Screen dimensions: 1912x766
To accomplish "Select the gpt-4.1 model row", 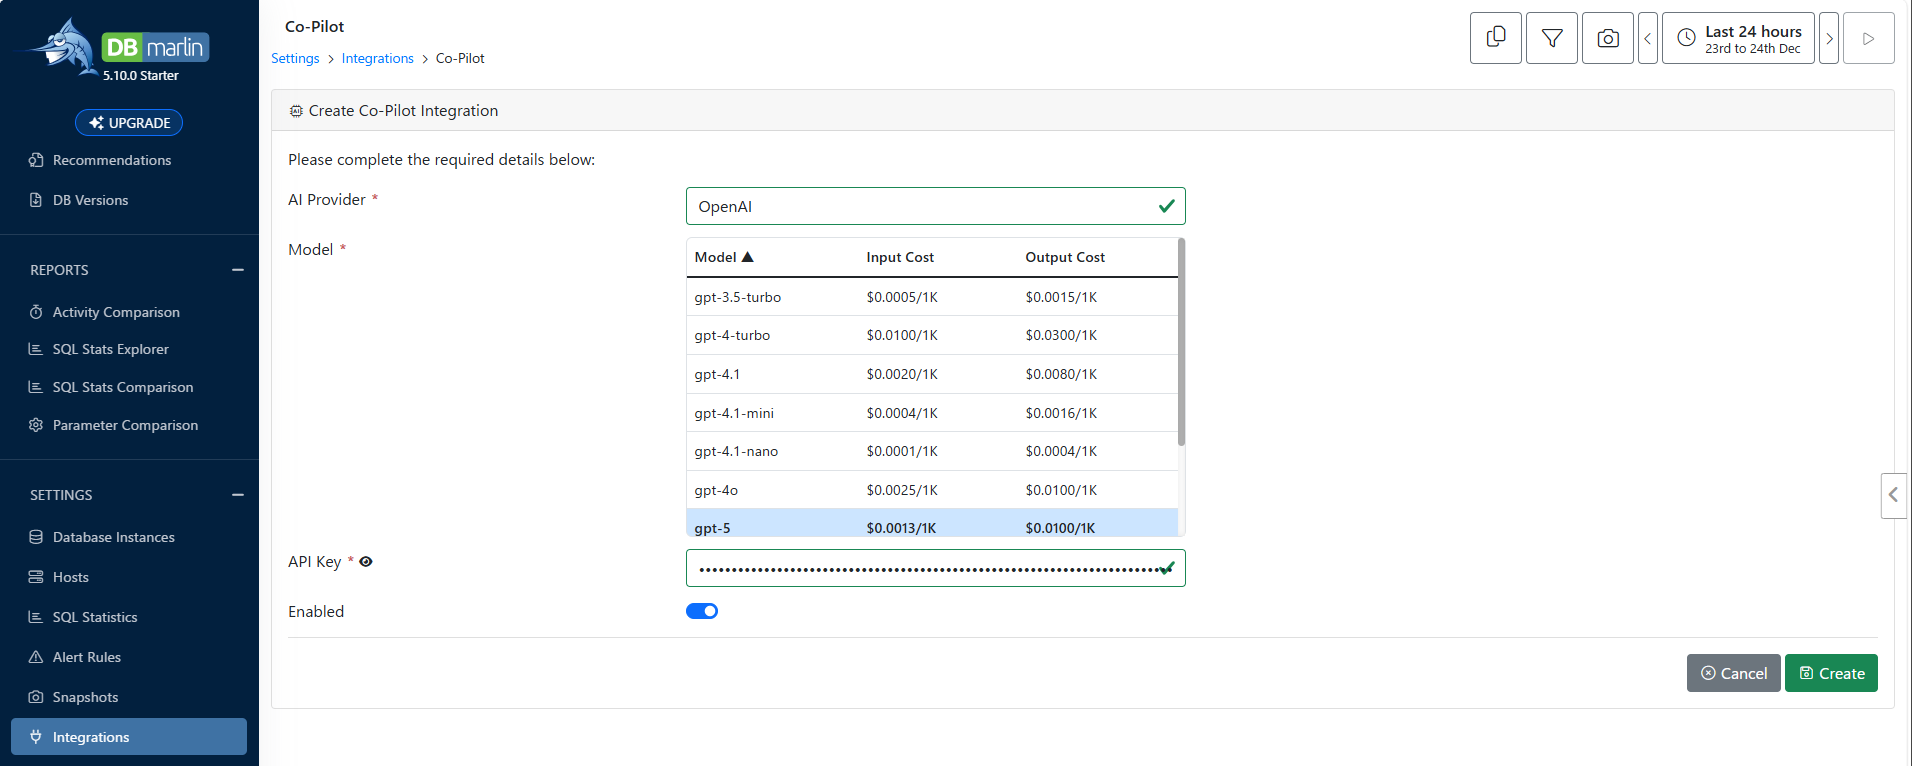I will point(932,374).
